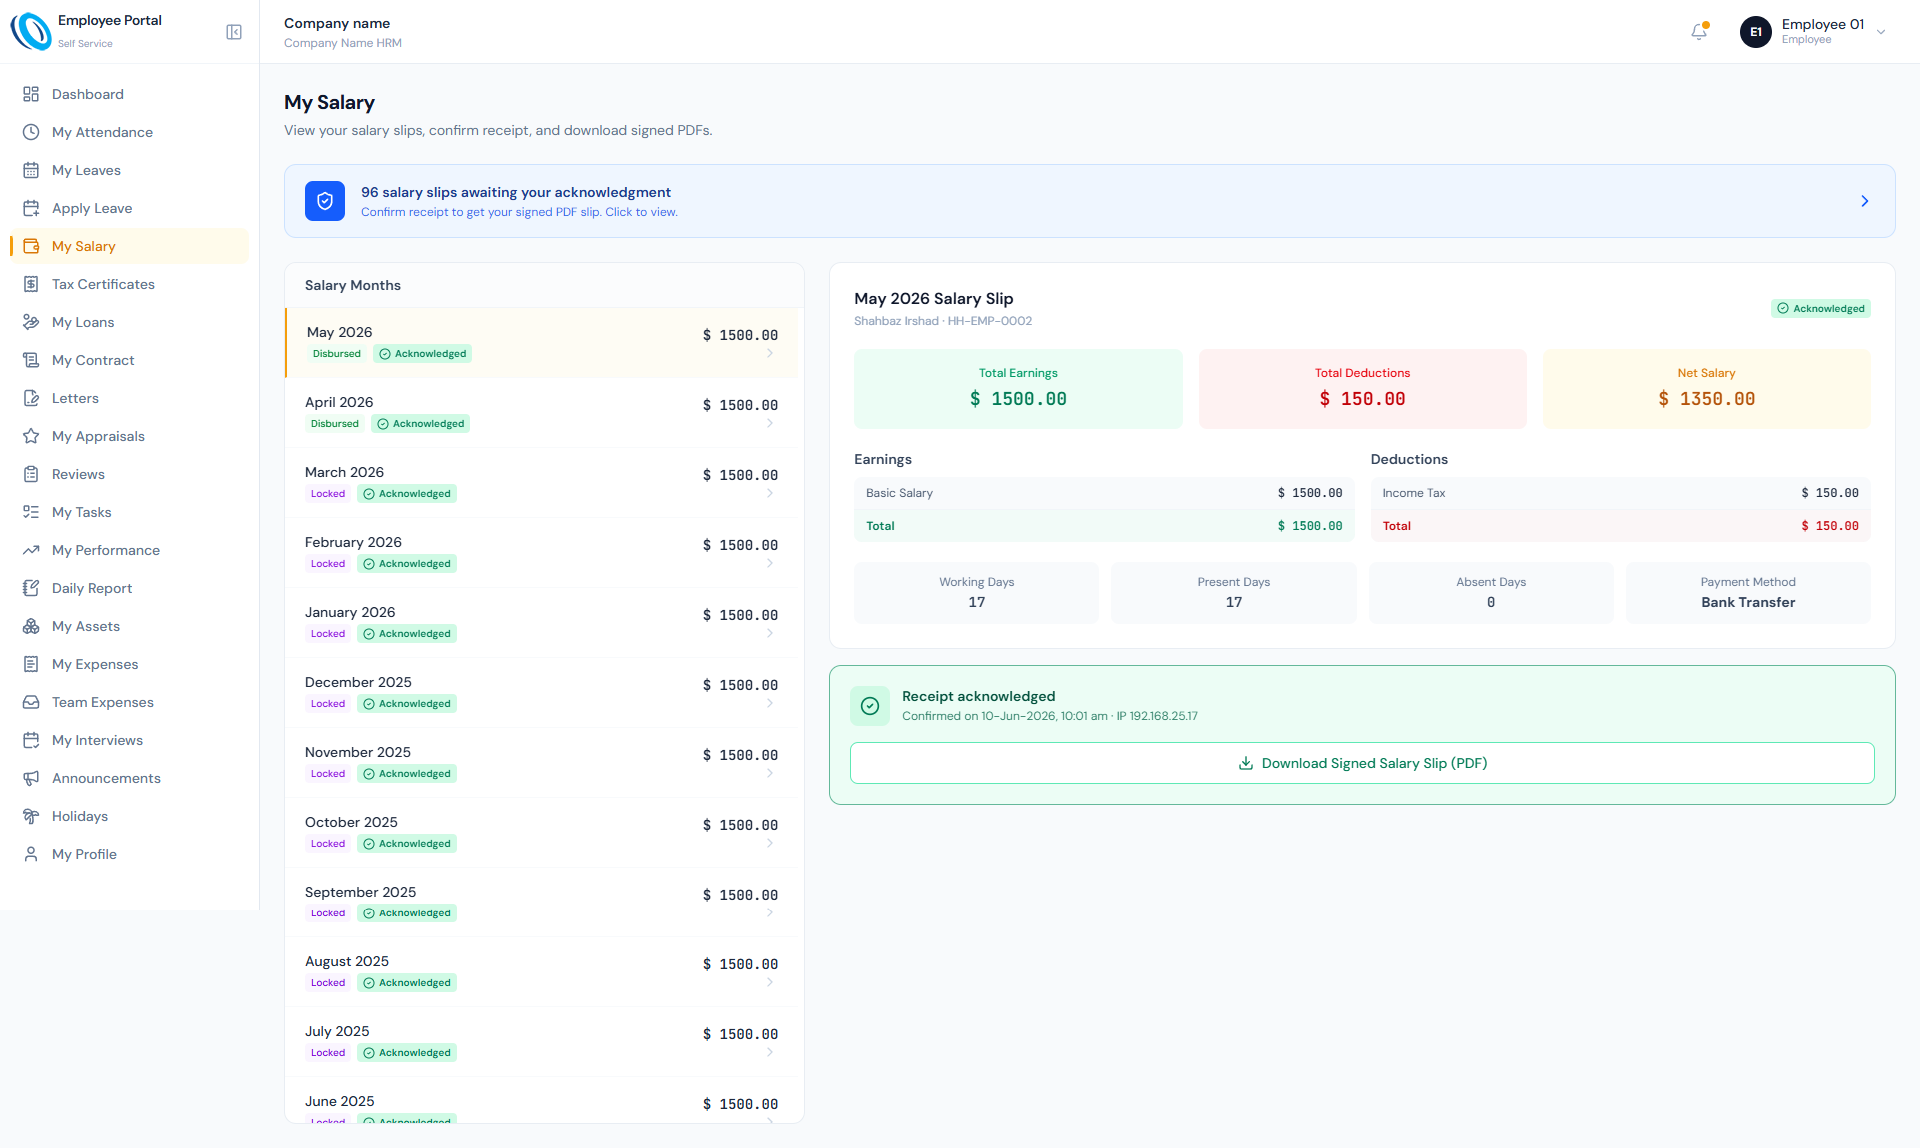
Task: Go to My Attendance menu item
Action: point(129,132)
